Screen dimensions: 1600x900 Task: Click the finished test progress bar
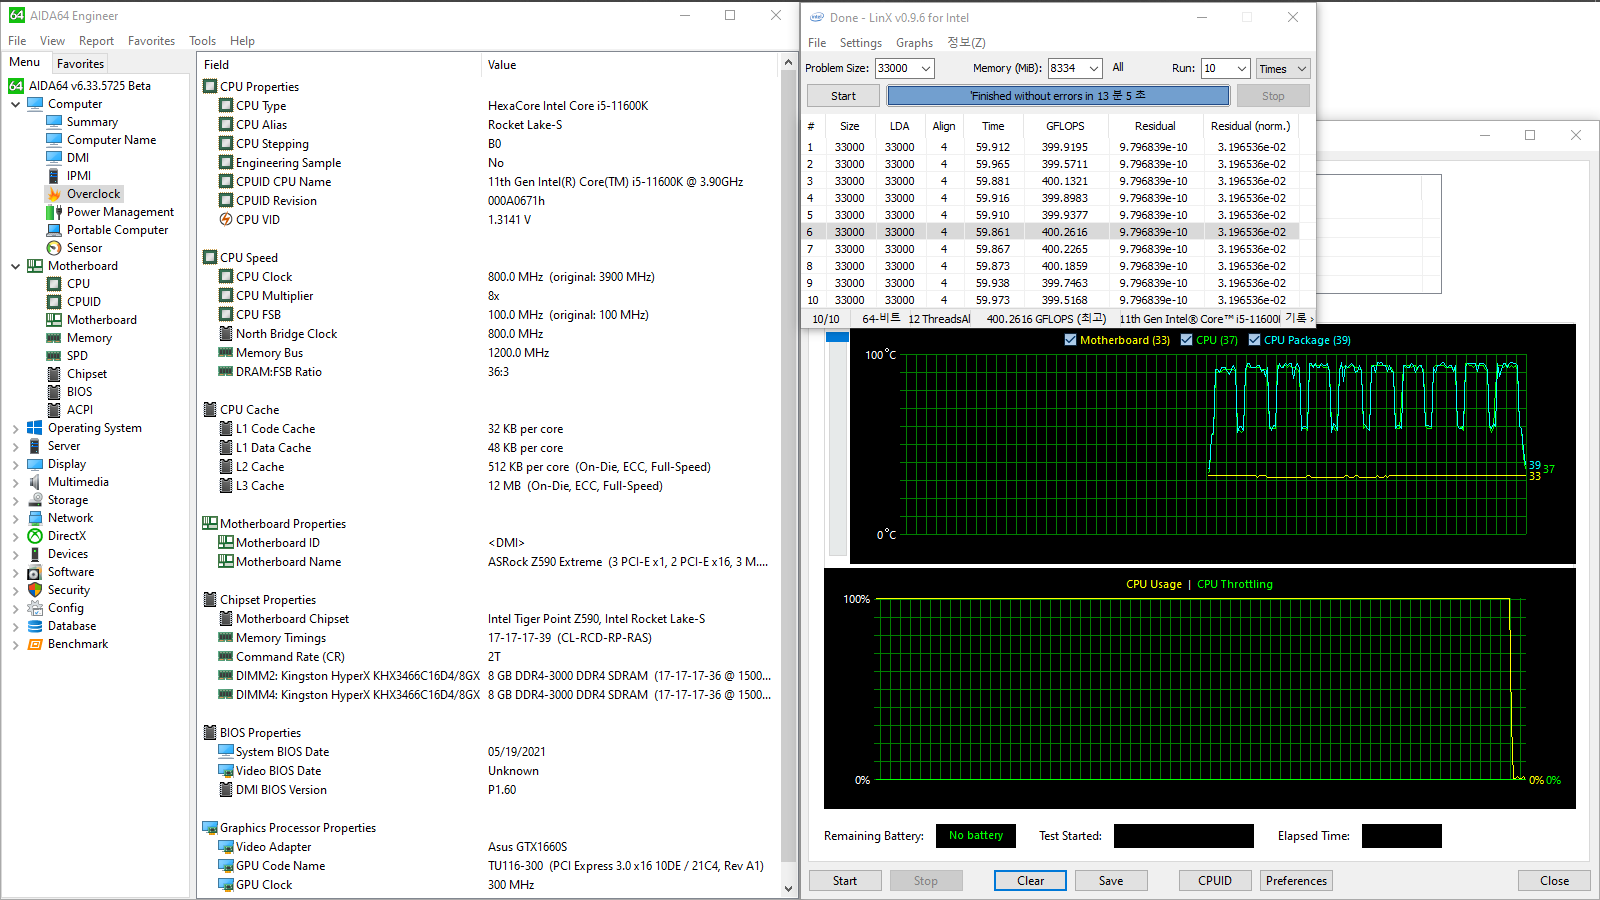pos(1057,95)
